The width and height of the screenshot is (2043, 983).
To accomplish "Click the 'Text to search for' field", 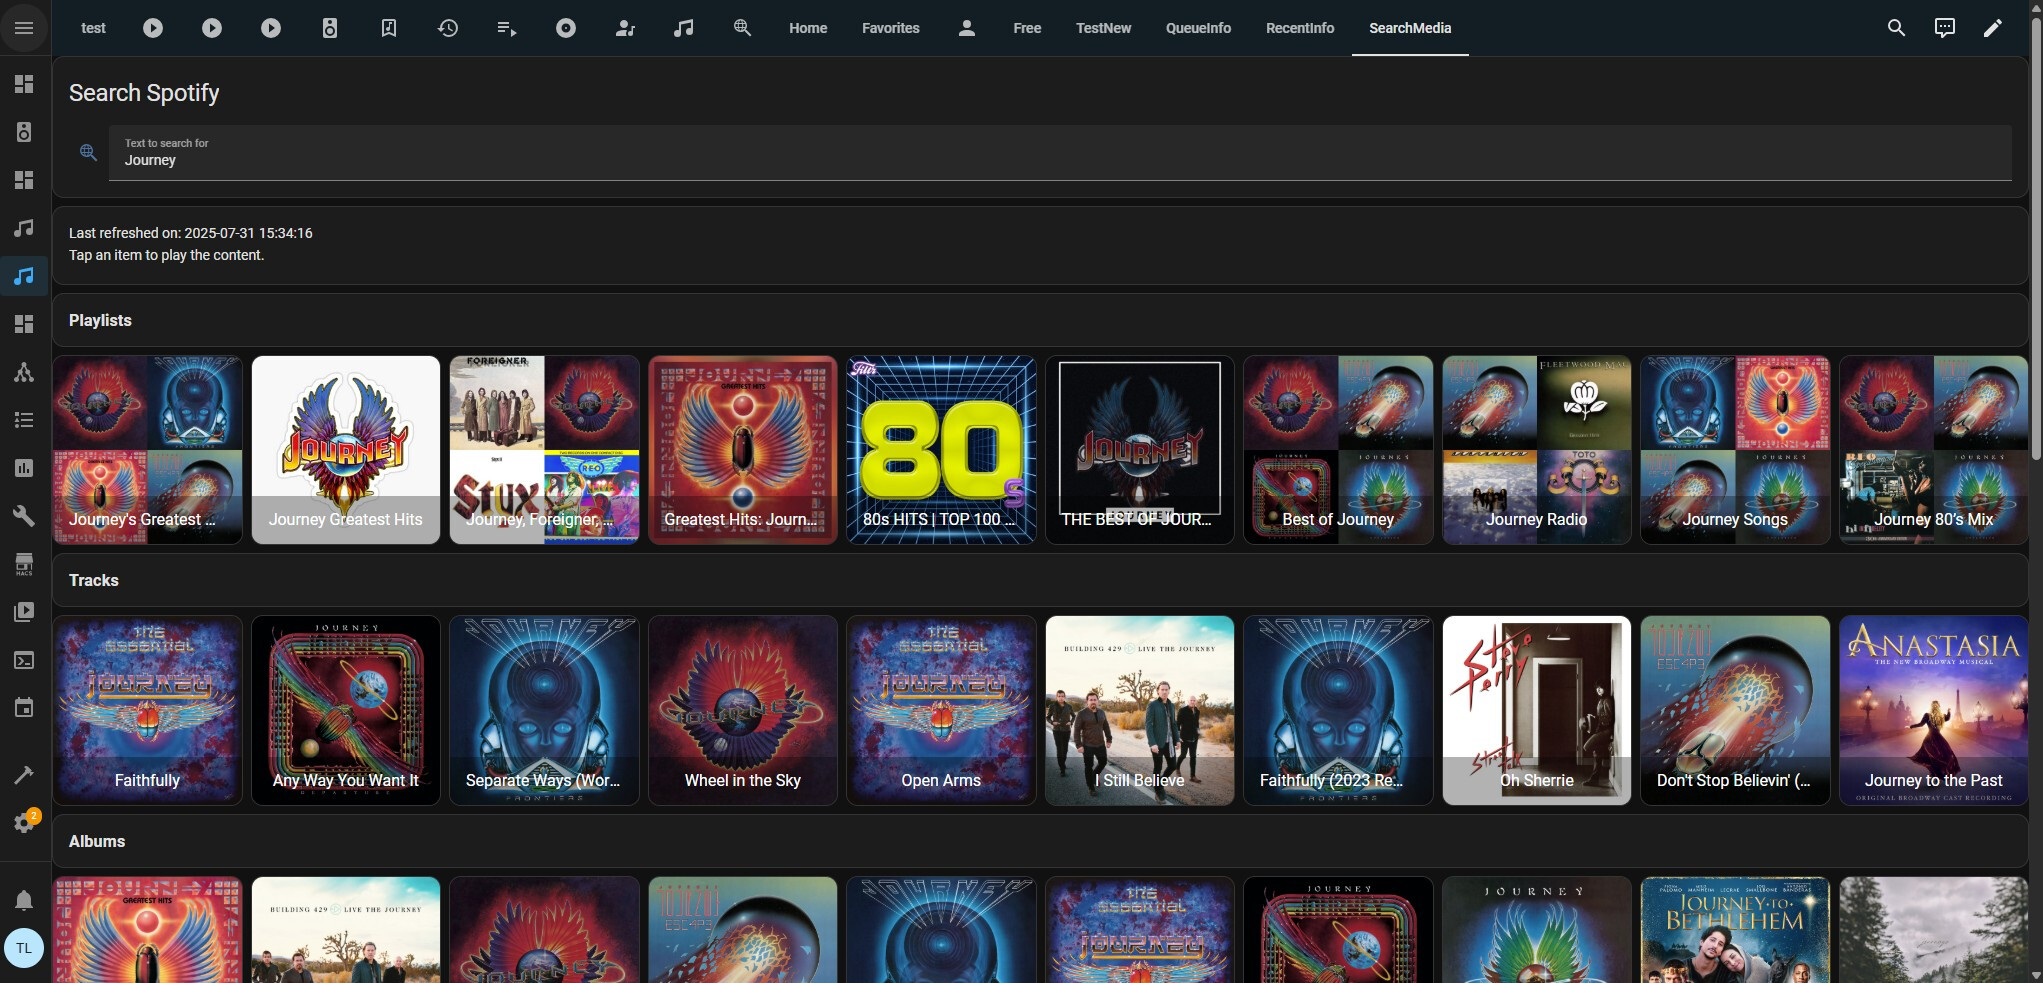I will click(1060, 153).
